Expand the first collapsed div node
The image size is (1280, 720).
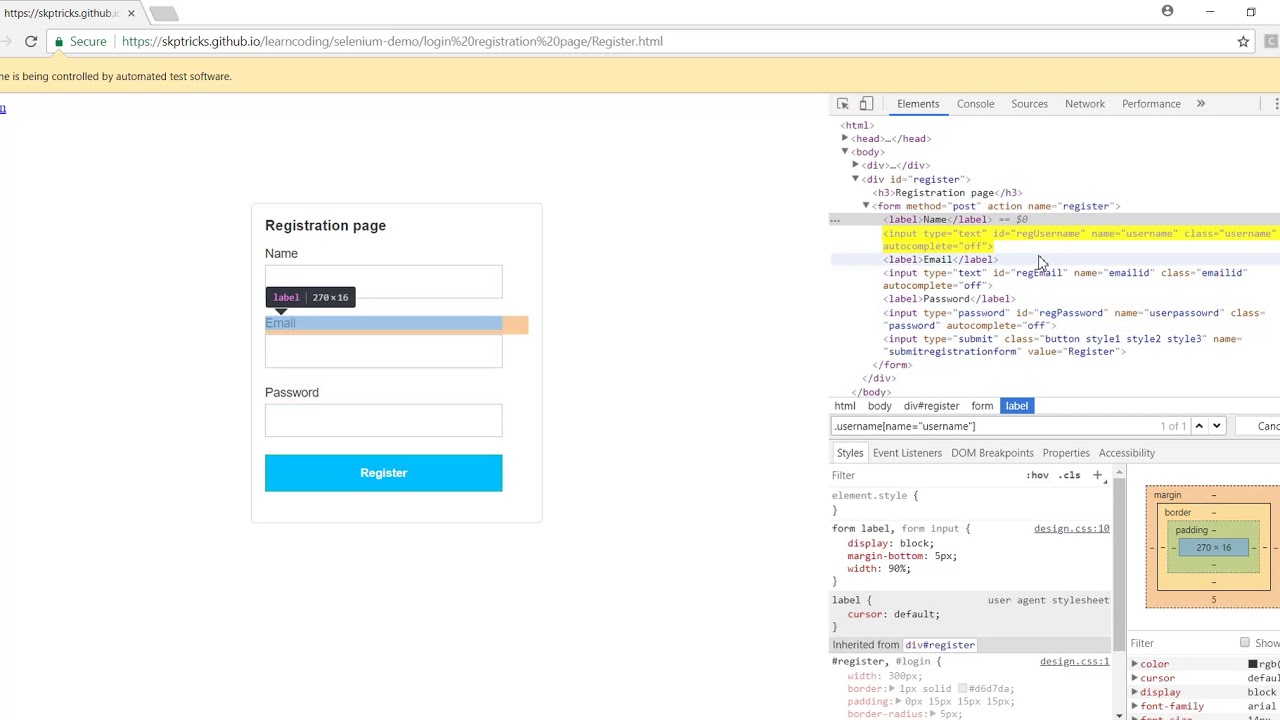[856, 165]
